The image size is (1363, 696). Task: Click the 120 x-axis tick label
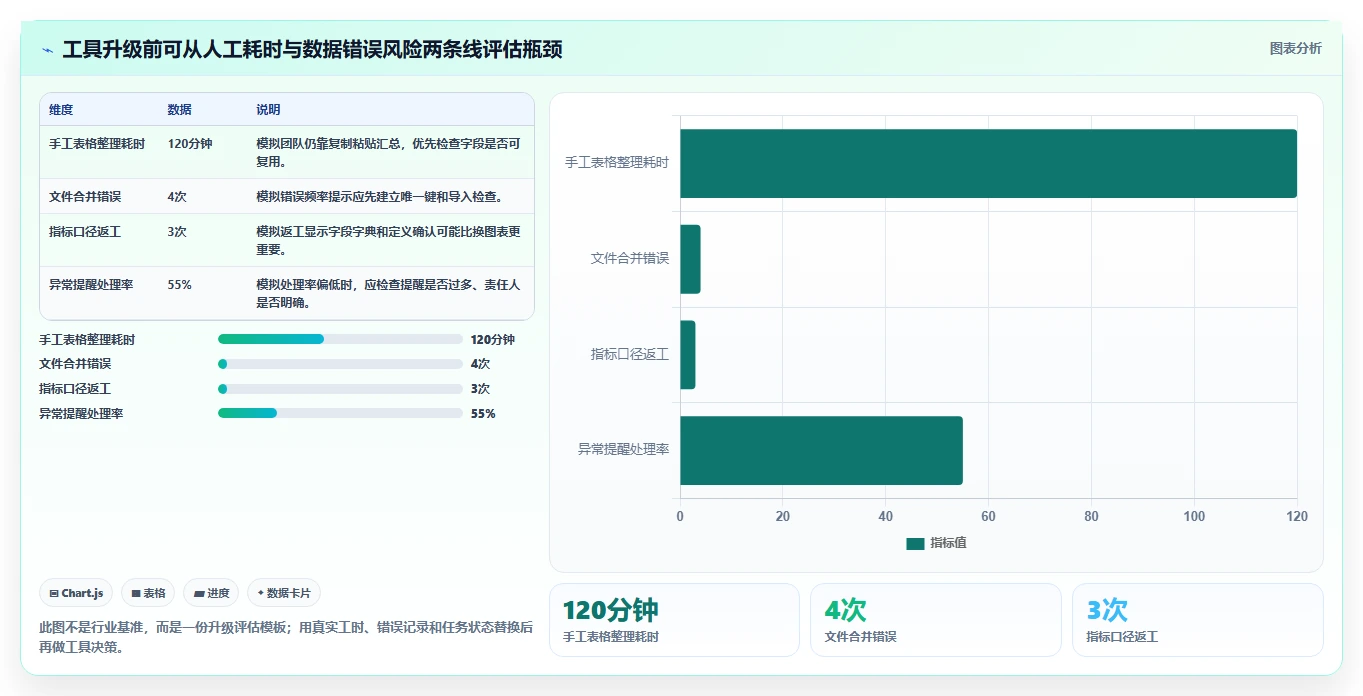[1297, 517]
